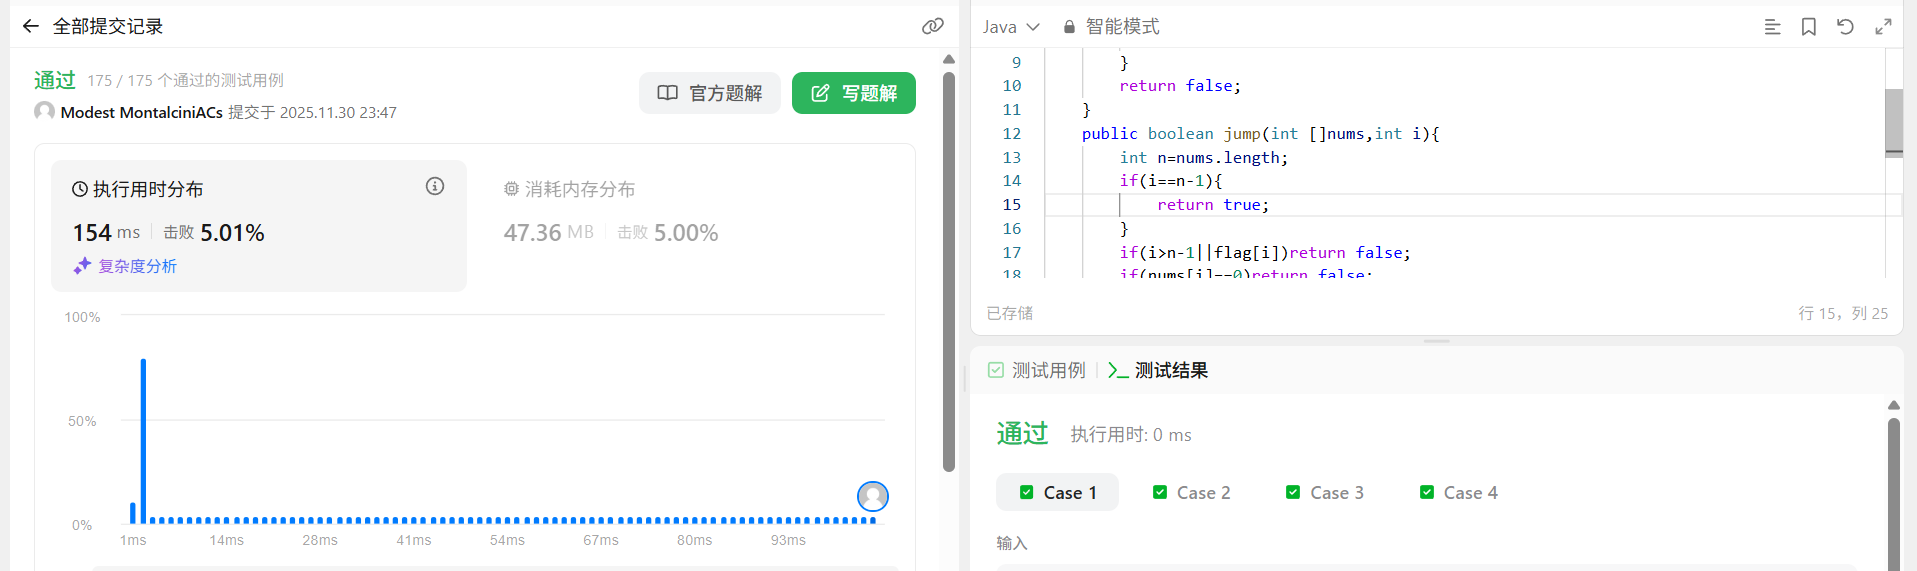The image size is (1917, 571).
Task: Select Case 1 result
Action: pos(1057,492)
